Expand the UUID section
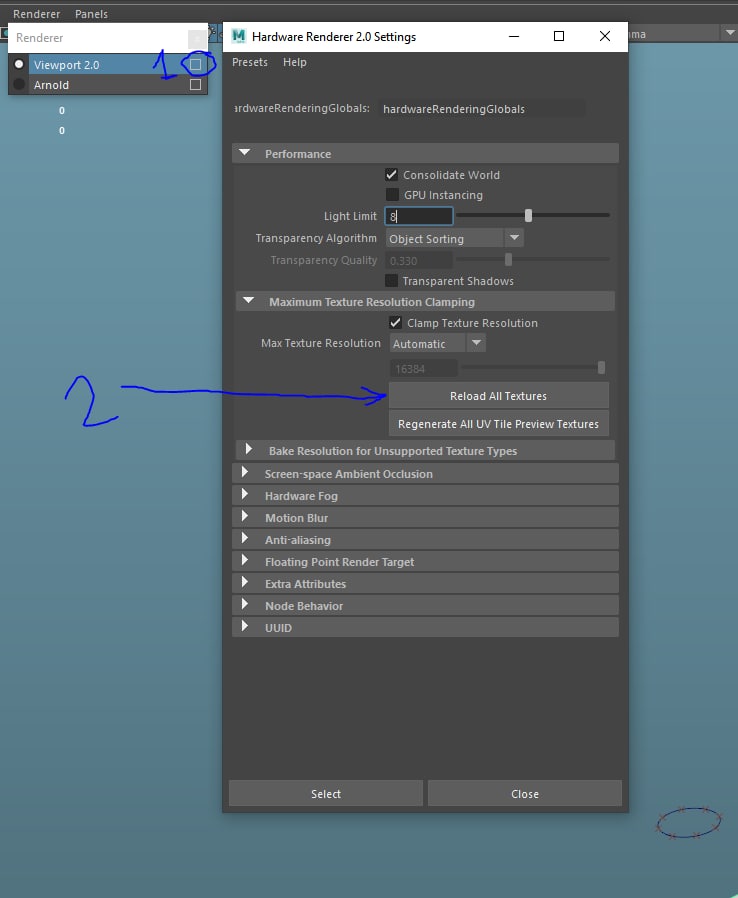Image resolution: width=738 pixels, height=898 pixels. coord(244,626)
